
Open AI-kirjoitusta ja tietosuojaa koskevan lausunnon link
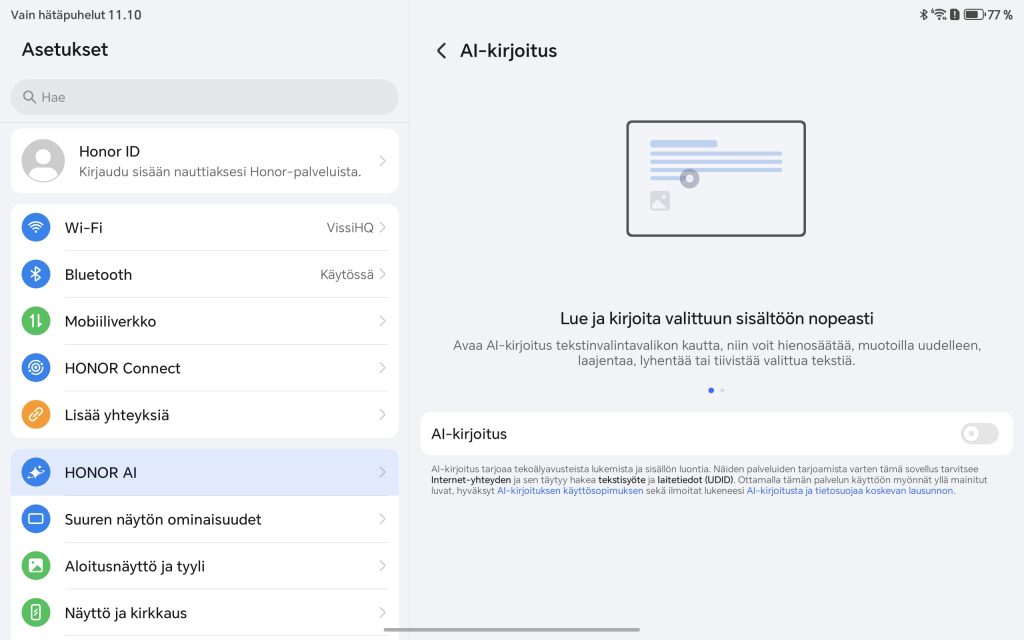point(850,491)
